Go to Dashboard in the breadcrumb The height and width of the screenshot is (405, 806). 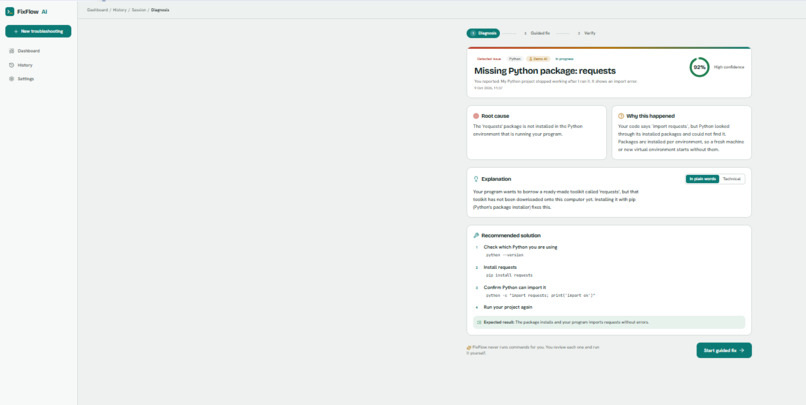click(x=97, y=10)
